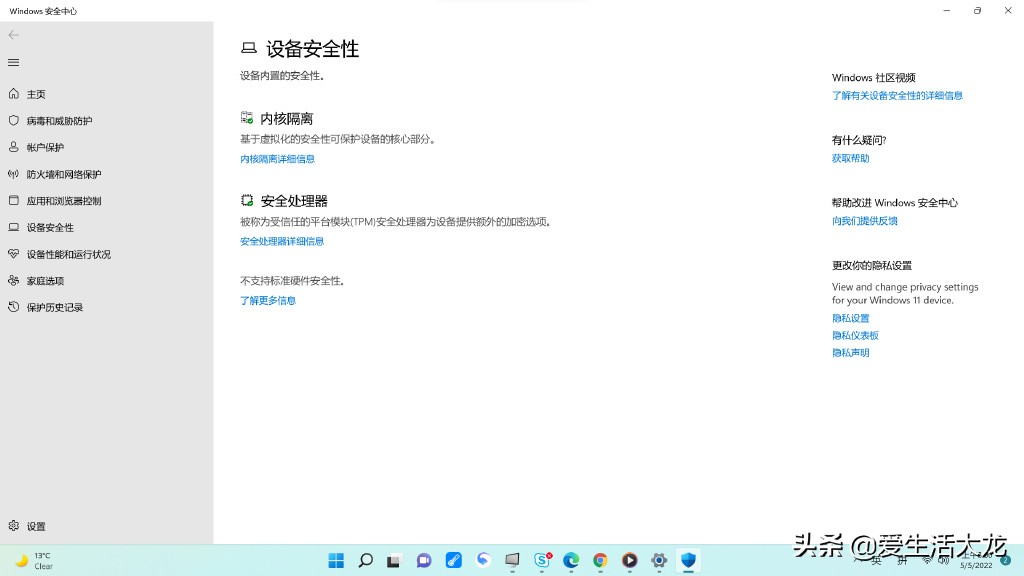The width and height of the screenshot is (1024, 576).
Task: Open 隐私声明 link
Action: [x=850, y=353]
